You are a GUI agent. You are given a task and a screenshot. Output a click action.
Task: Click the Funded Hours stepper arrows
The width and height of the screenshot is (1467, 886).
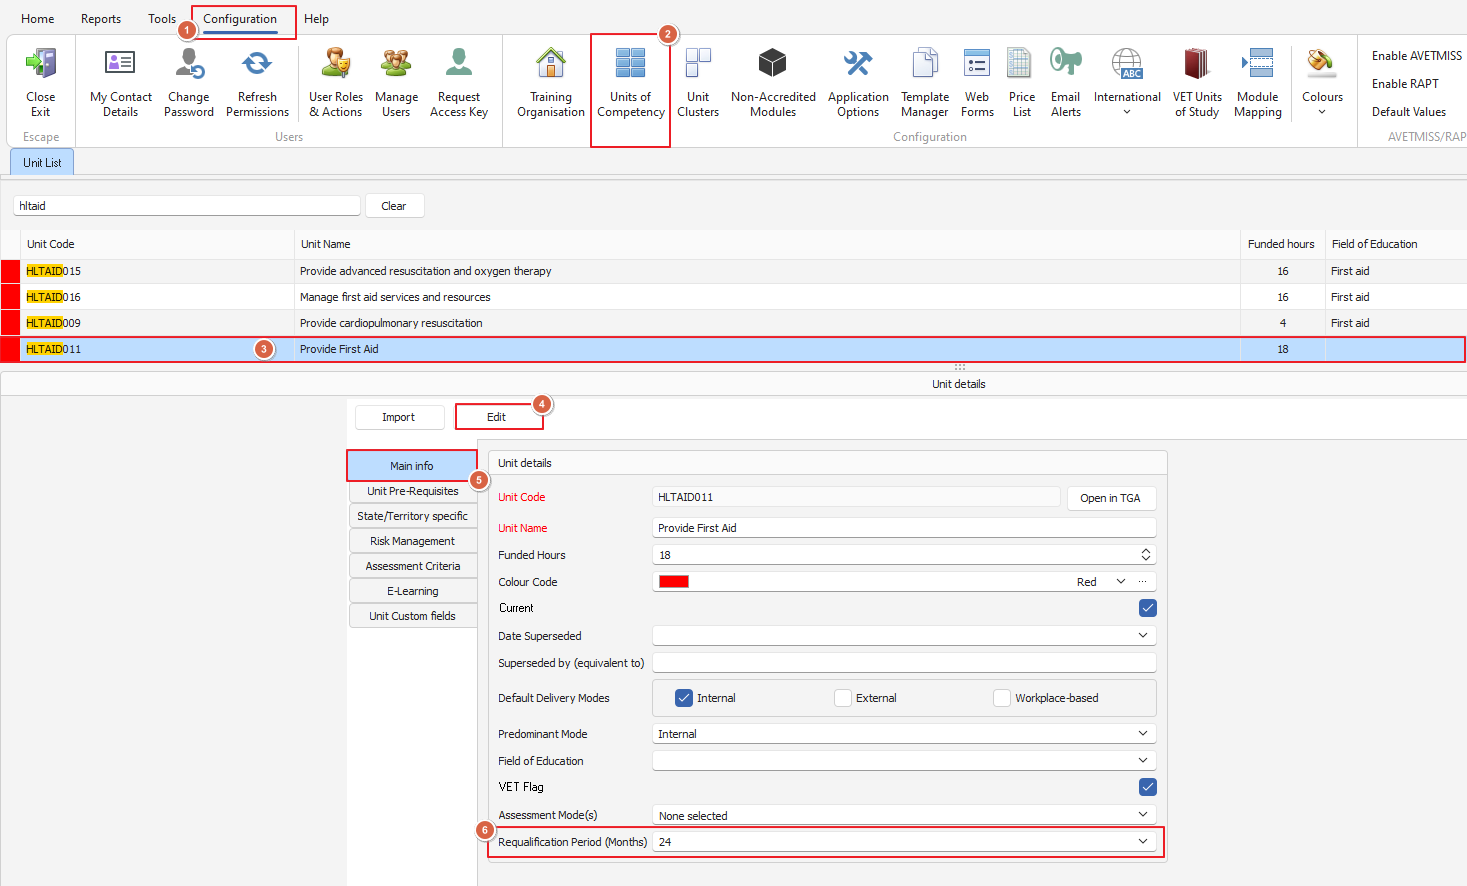1146,555
